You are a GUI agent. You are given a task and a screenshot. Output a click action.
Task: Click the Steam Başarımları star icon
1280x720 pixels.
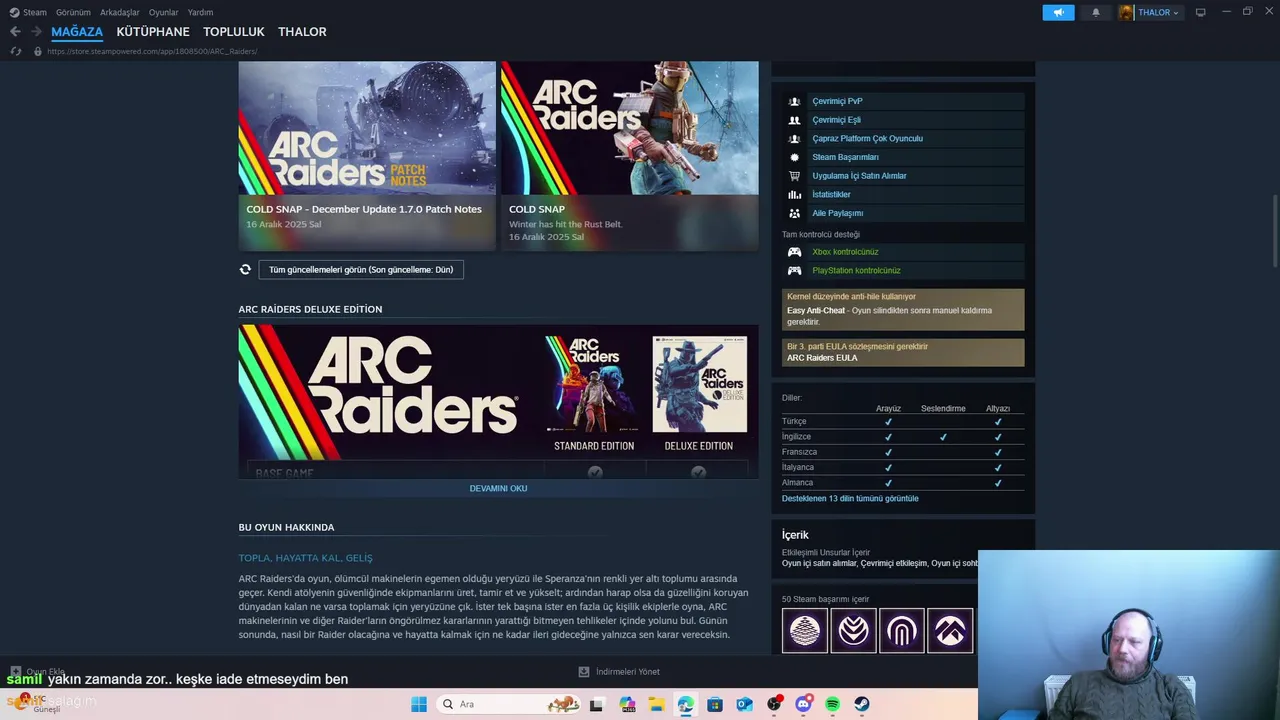(x=794, y=157)
